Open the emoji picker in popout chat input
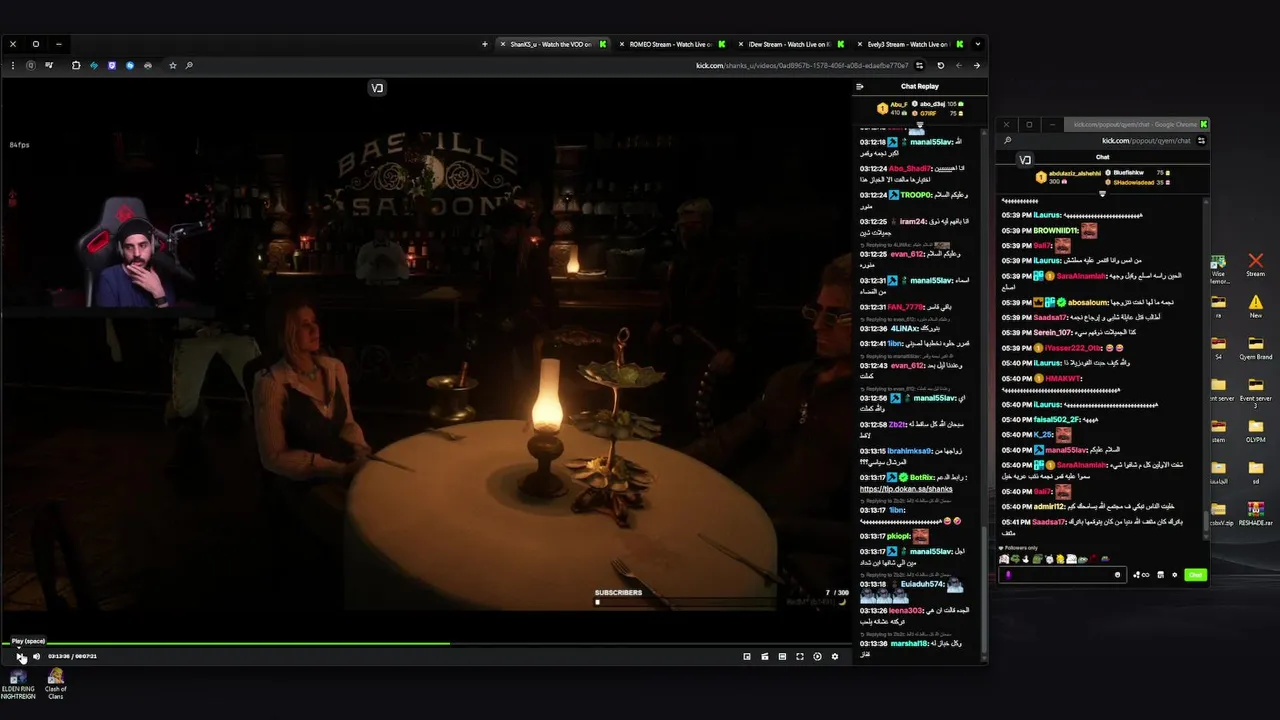The height and width of the screenshot is (720, 1280). [x=1117, y=575]
